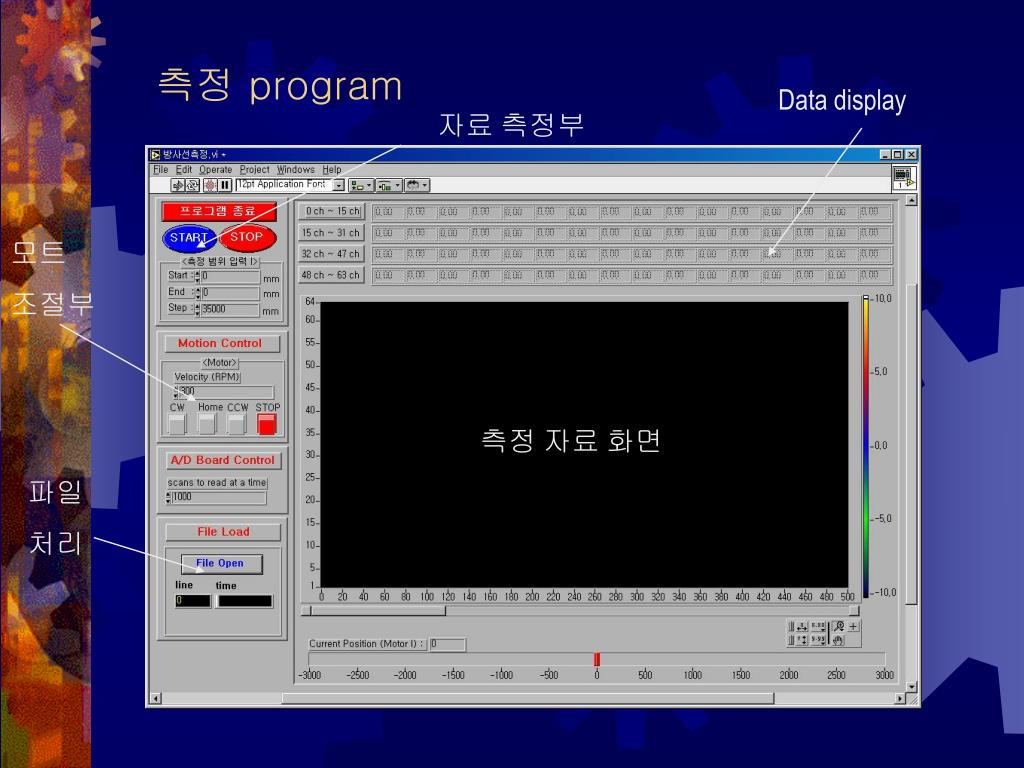Image resolution: width=1024 pixels, height=768 pixels.
Task: Select the graph zoom tool
Action: tap(839, 626)
